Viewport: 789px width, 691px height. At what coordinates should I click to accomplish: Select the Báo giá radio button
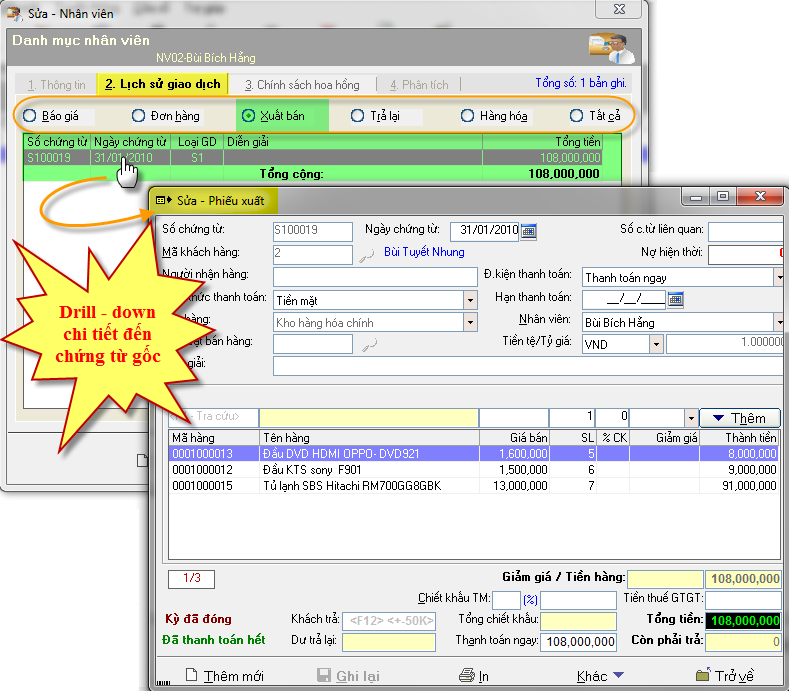(x=30, y=116)
